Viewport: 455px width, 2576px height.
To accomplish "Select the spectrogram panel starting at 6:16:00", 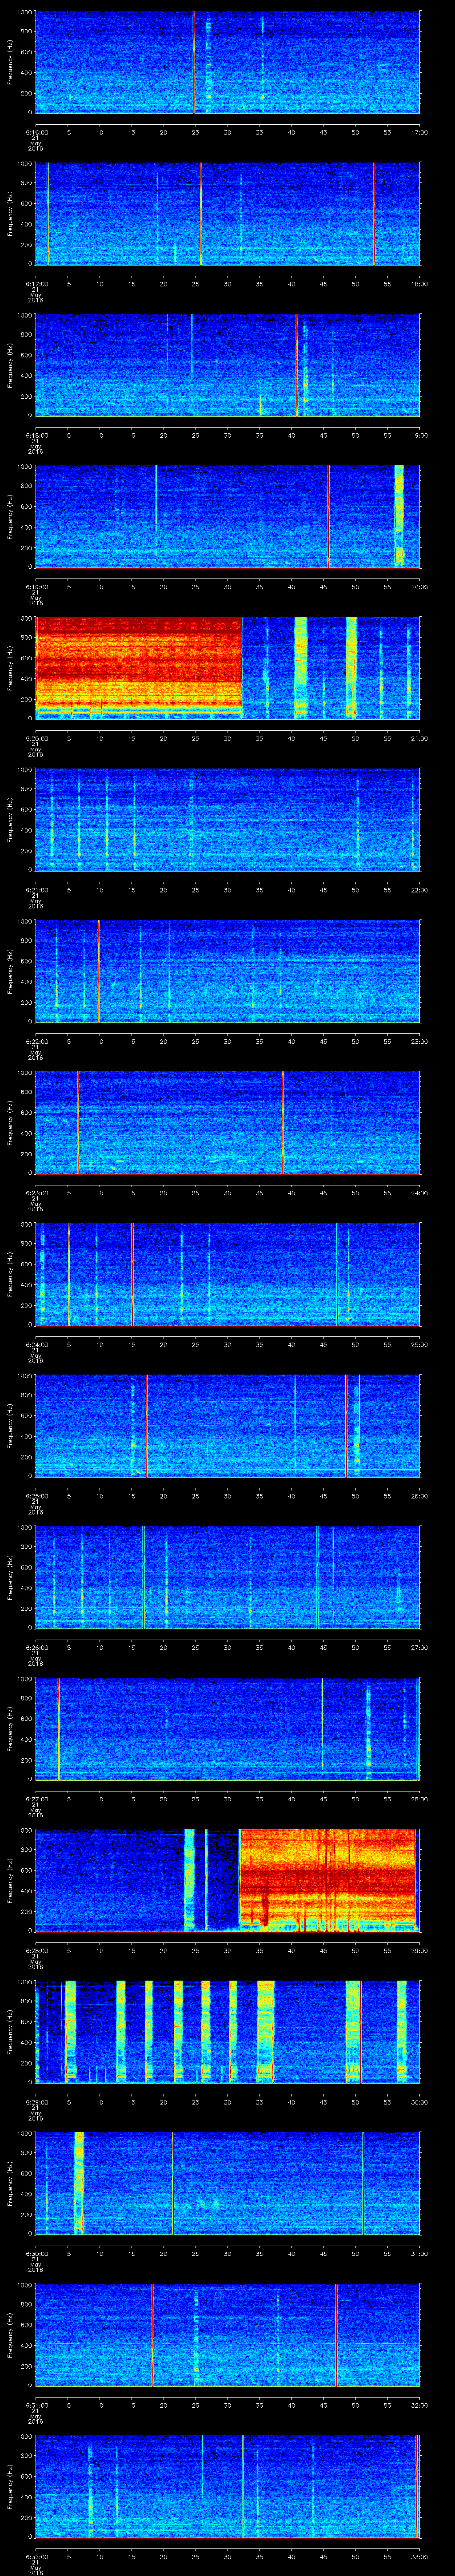I will (x=227, y=62).
